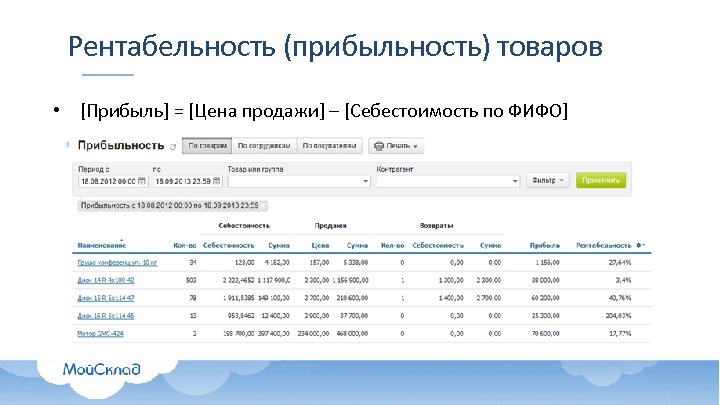Open the gear column settings icon in table header
Viewport: 720px width, 405px height.
(641, 245)
